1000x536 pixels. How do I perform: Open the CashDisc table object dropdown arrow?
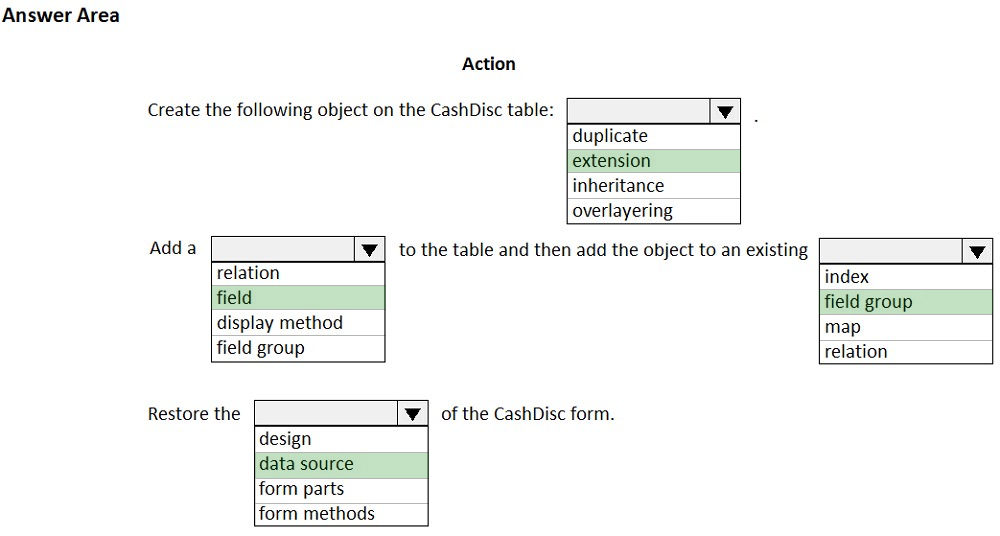pos(724,112)
